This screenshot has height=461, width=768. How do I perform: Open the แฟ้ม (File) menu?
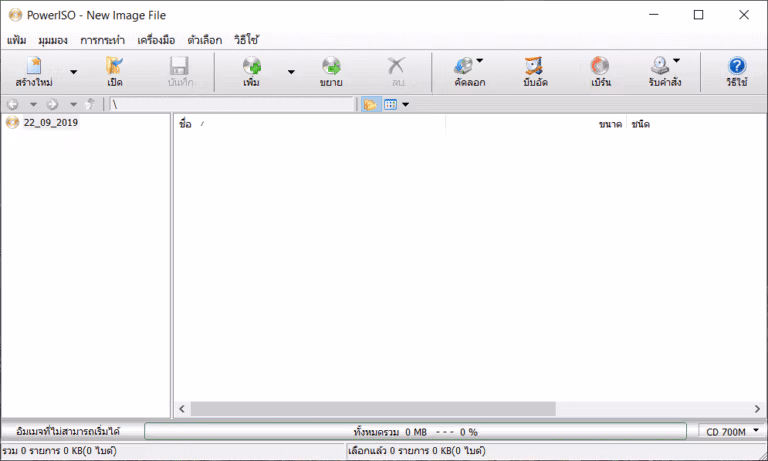17,40
